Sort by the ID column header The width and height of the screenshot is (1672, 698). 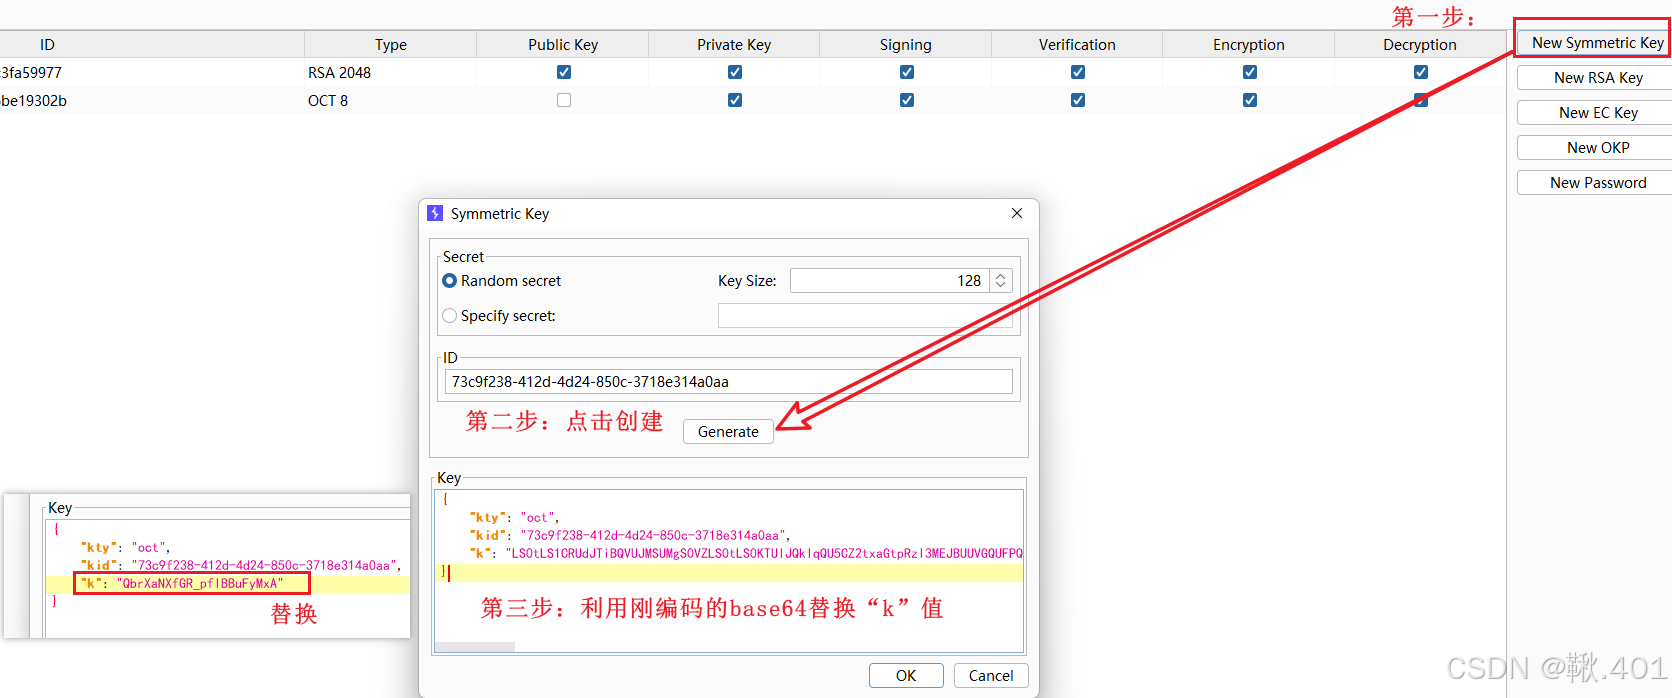tap(152, 45)
